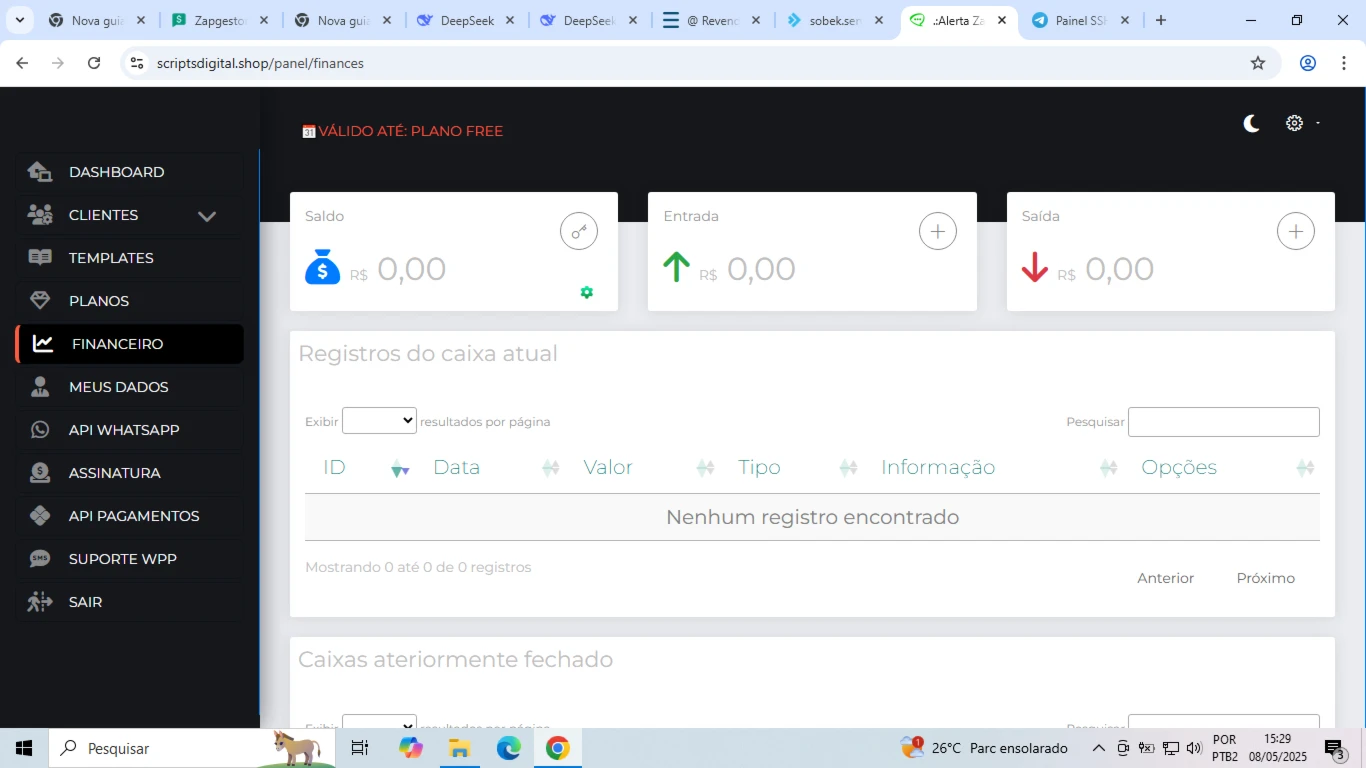This screenshot has width=1366, height=768.
Task: Click the Clientes group icon
Action: (x=40, y=215)
